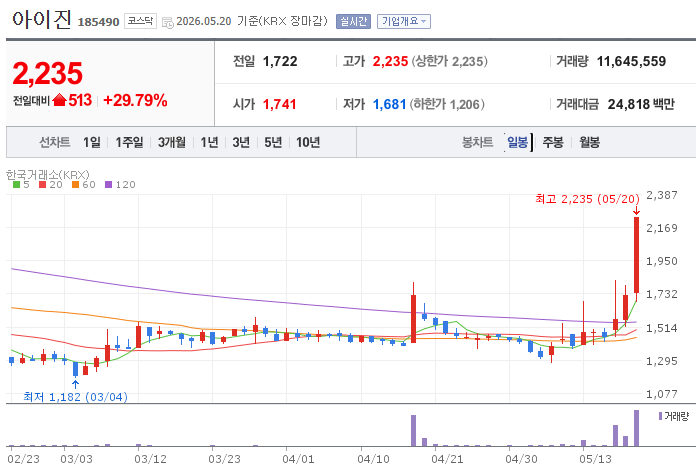696x470 pixels.
Task: Click the 봉차트 label
Action: 478,142
